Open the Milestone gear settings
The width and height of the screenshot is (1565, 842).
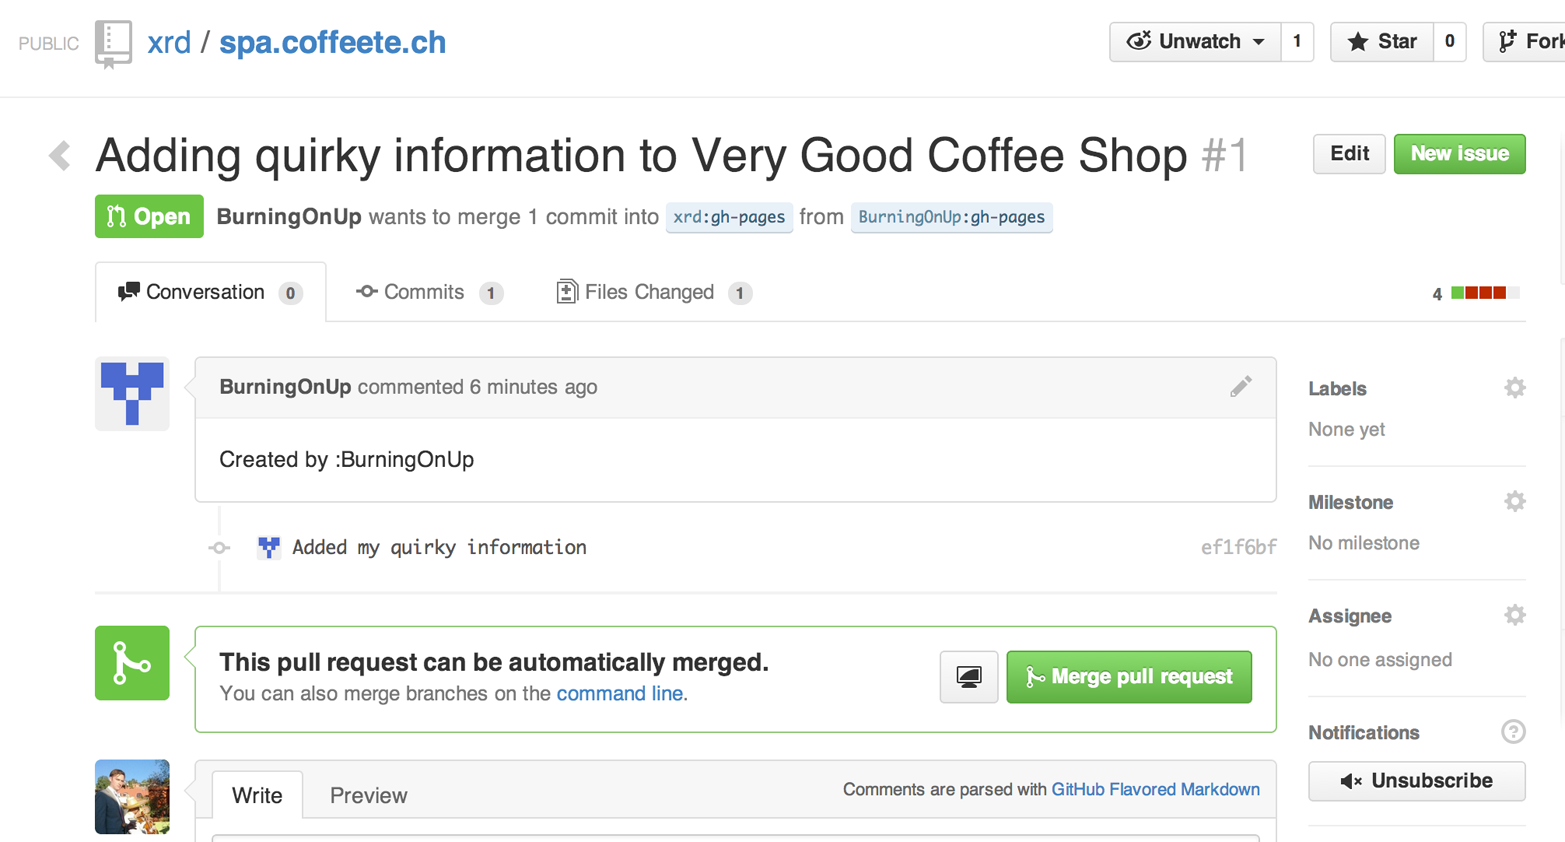click(1514, 502)
